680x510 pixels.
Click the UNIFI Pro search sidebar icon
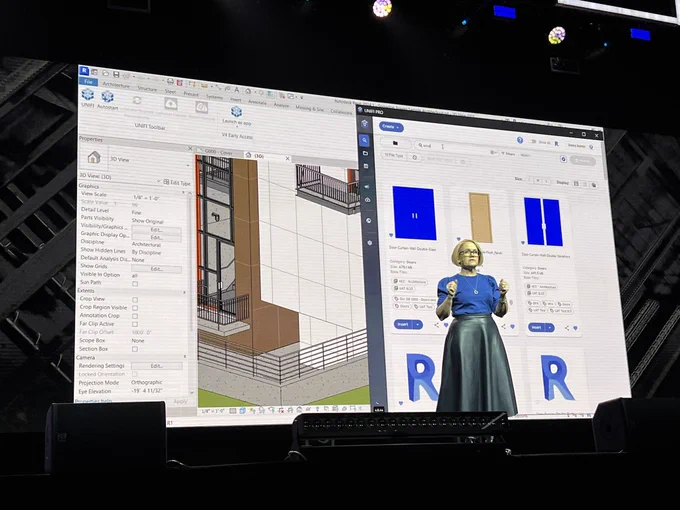pyautogui.click(x=365, y=140)
